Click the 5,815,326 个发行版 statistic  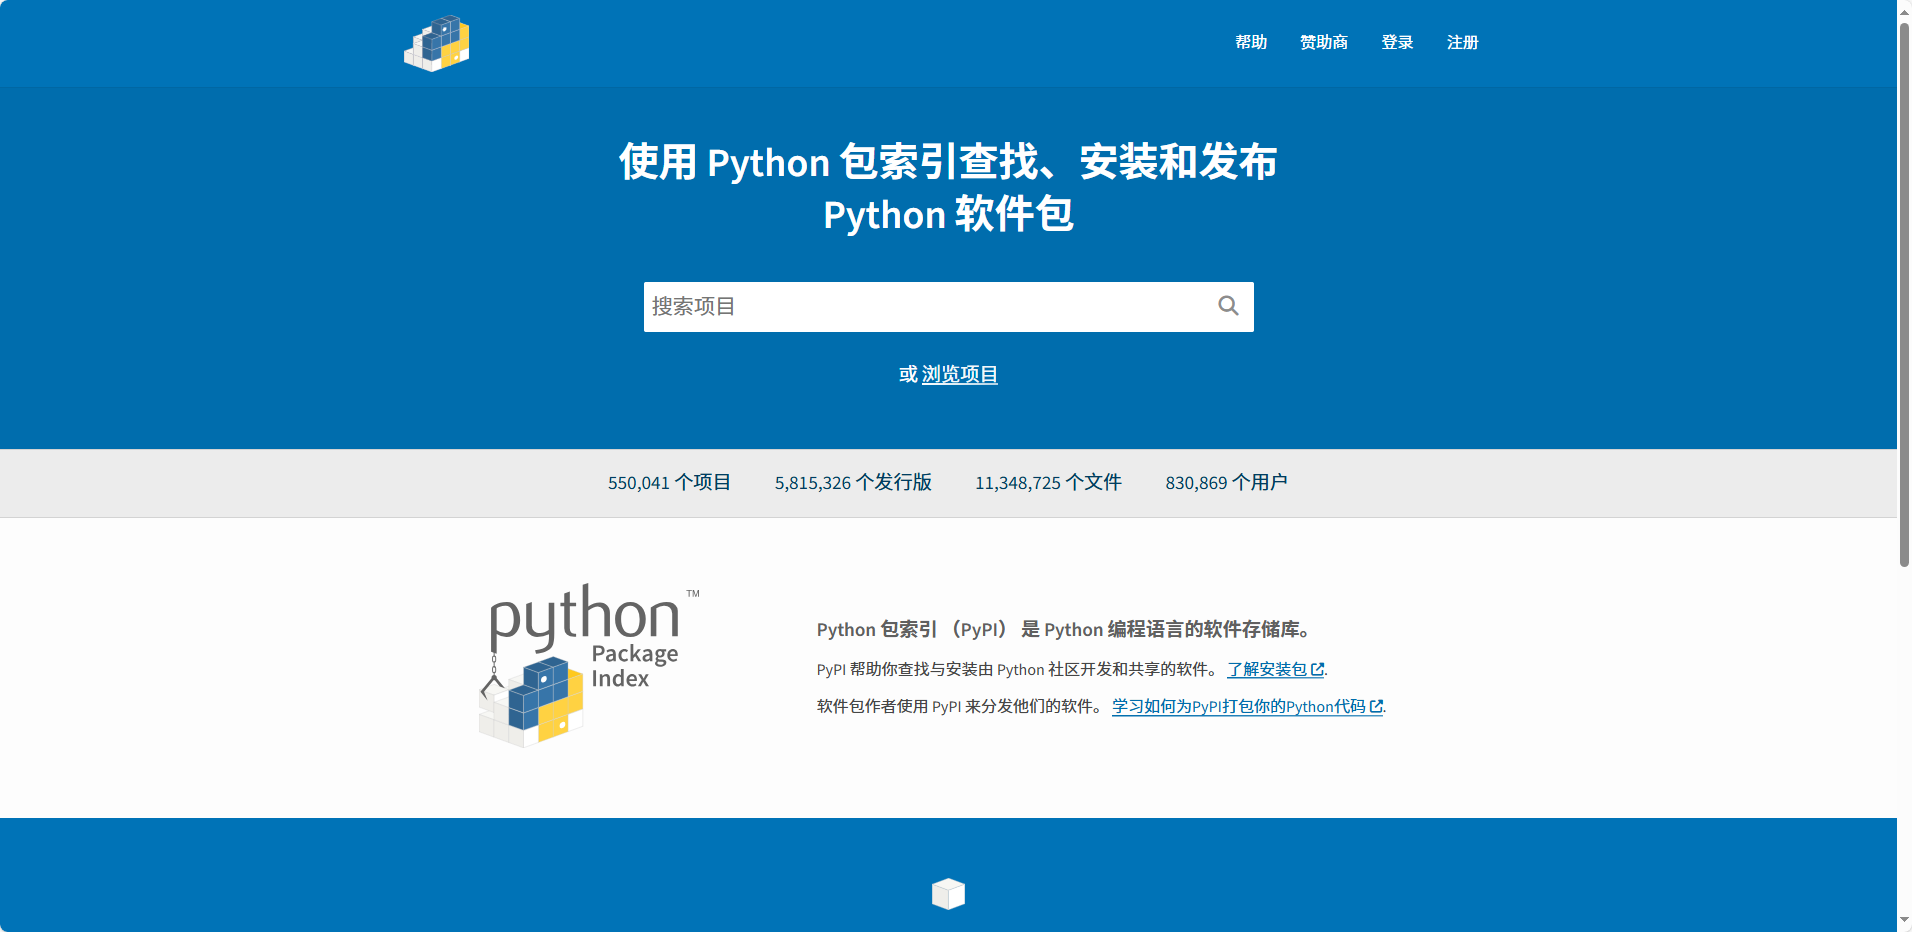tap(853, 483)
